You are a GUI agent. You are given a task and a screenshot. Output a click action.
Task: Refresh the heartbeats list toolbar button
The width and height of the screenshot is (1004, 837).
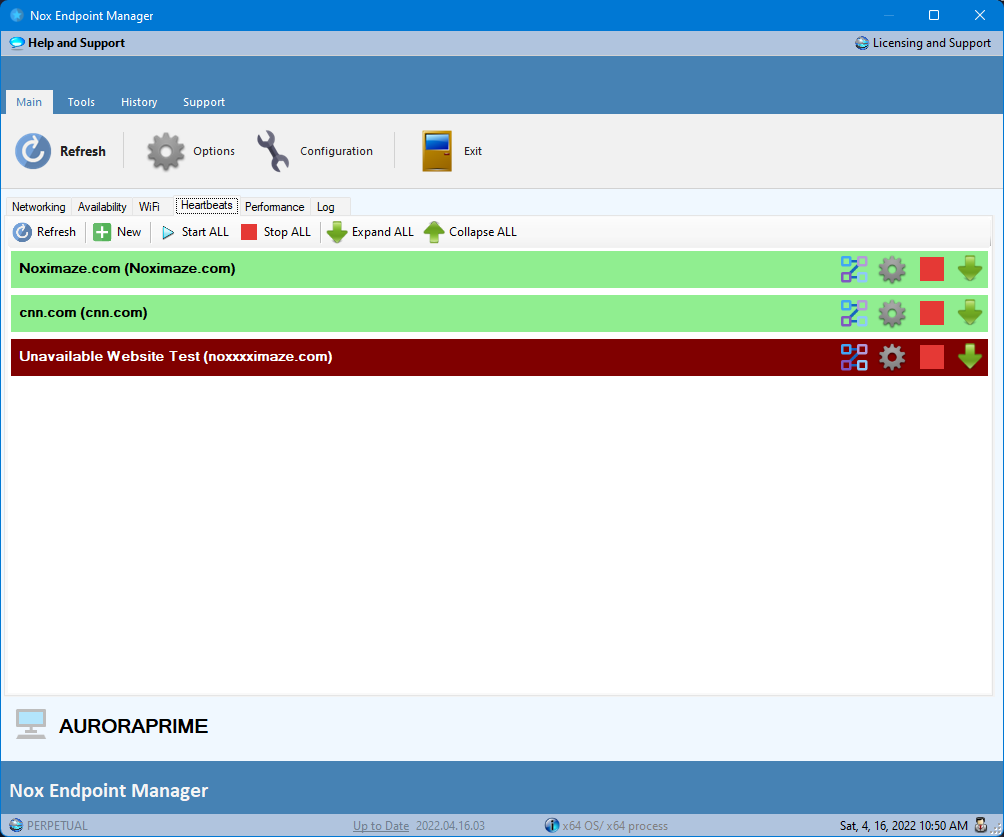tap(44, 232)
